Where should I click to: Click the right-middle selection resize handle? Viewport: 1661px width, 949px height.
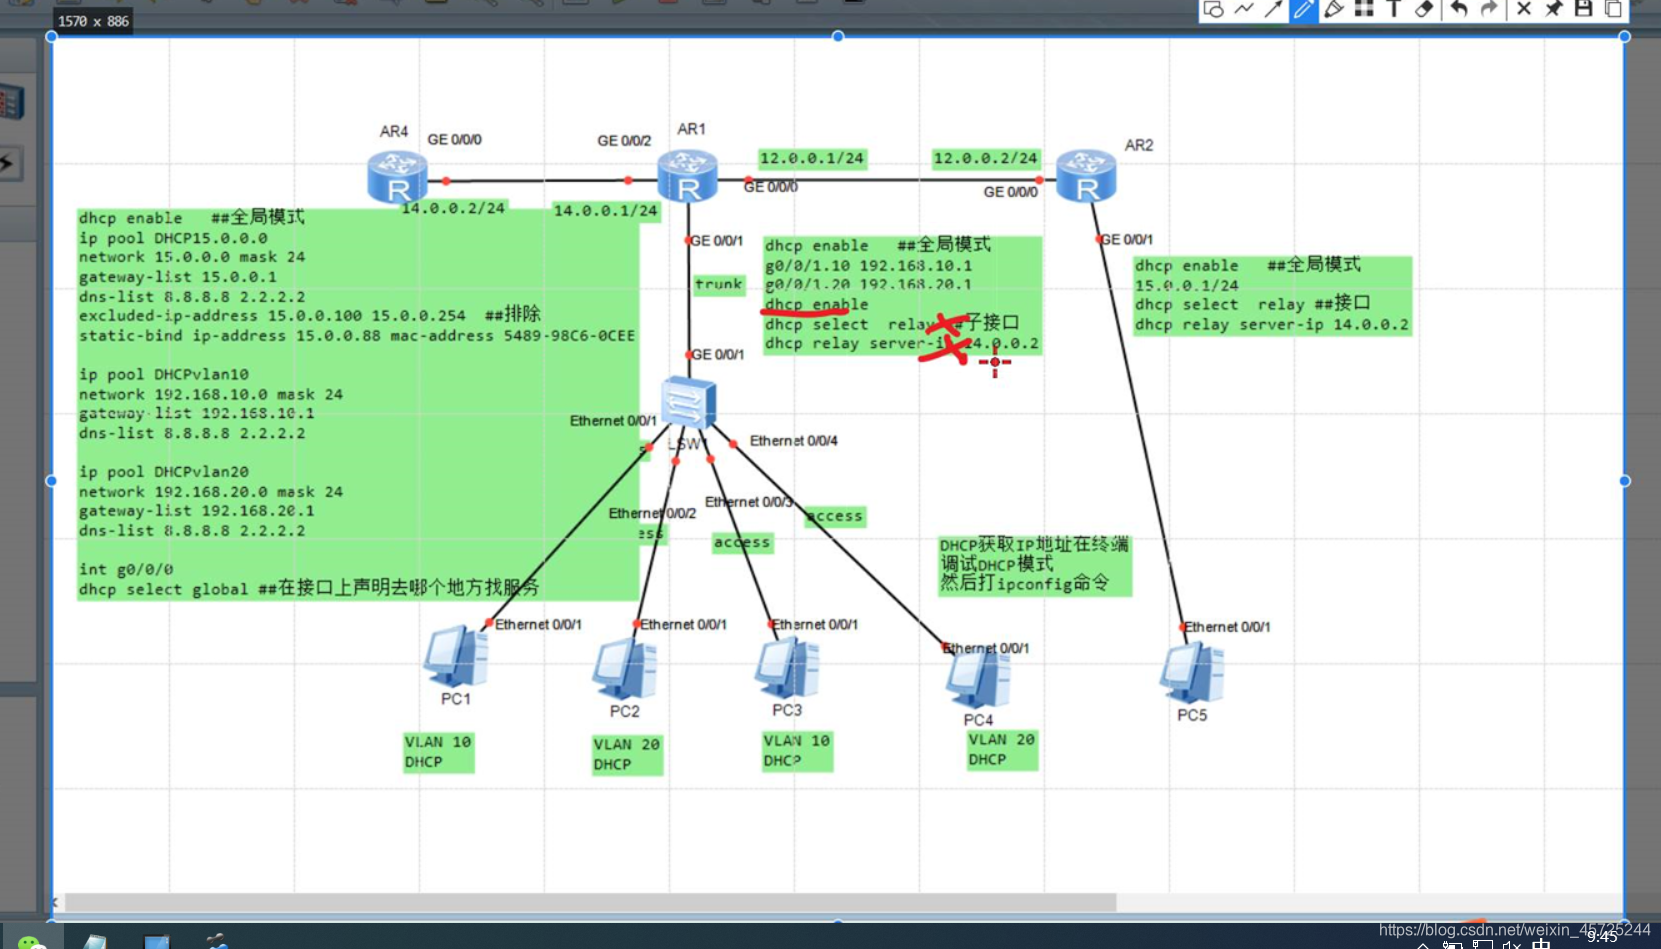[1625, 481]
